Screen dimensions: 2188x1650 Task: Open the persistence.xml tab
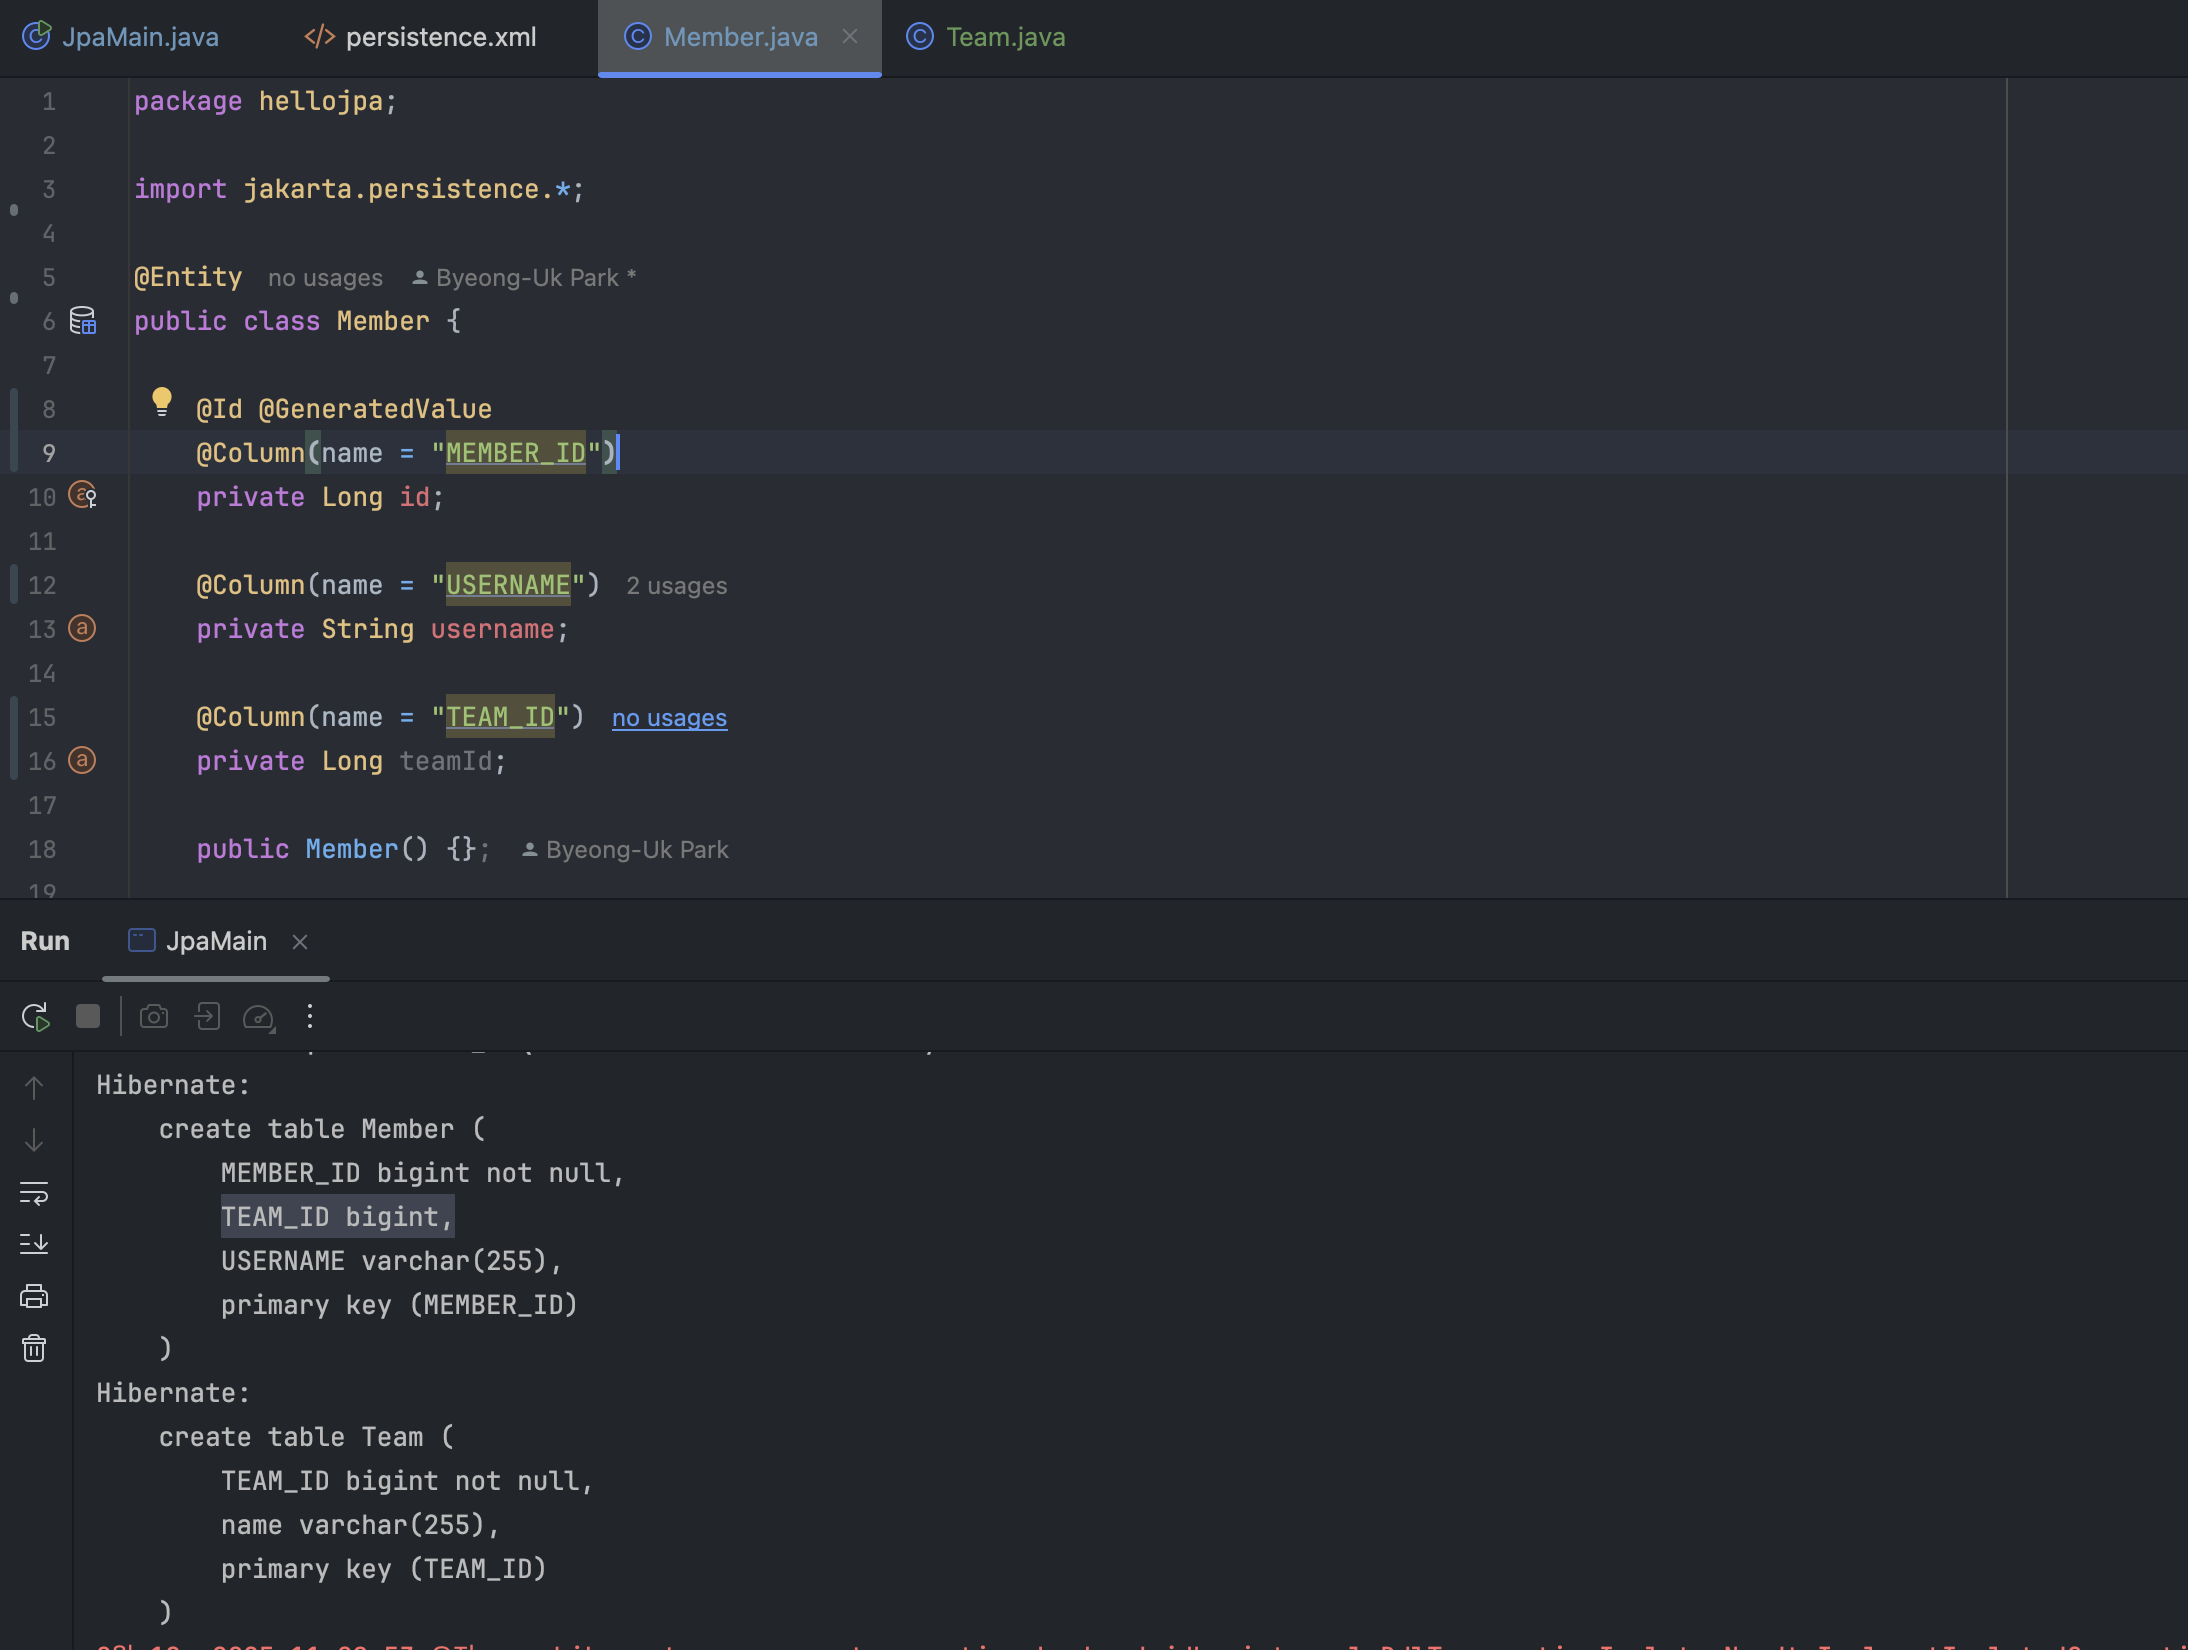pos(420,37)
